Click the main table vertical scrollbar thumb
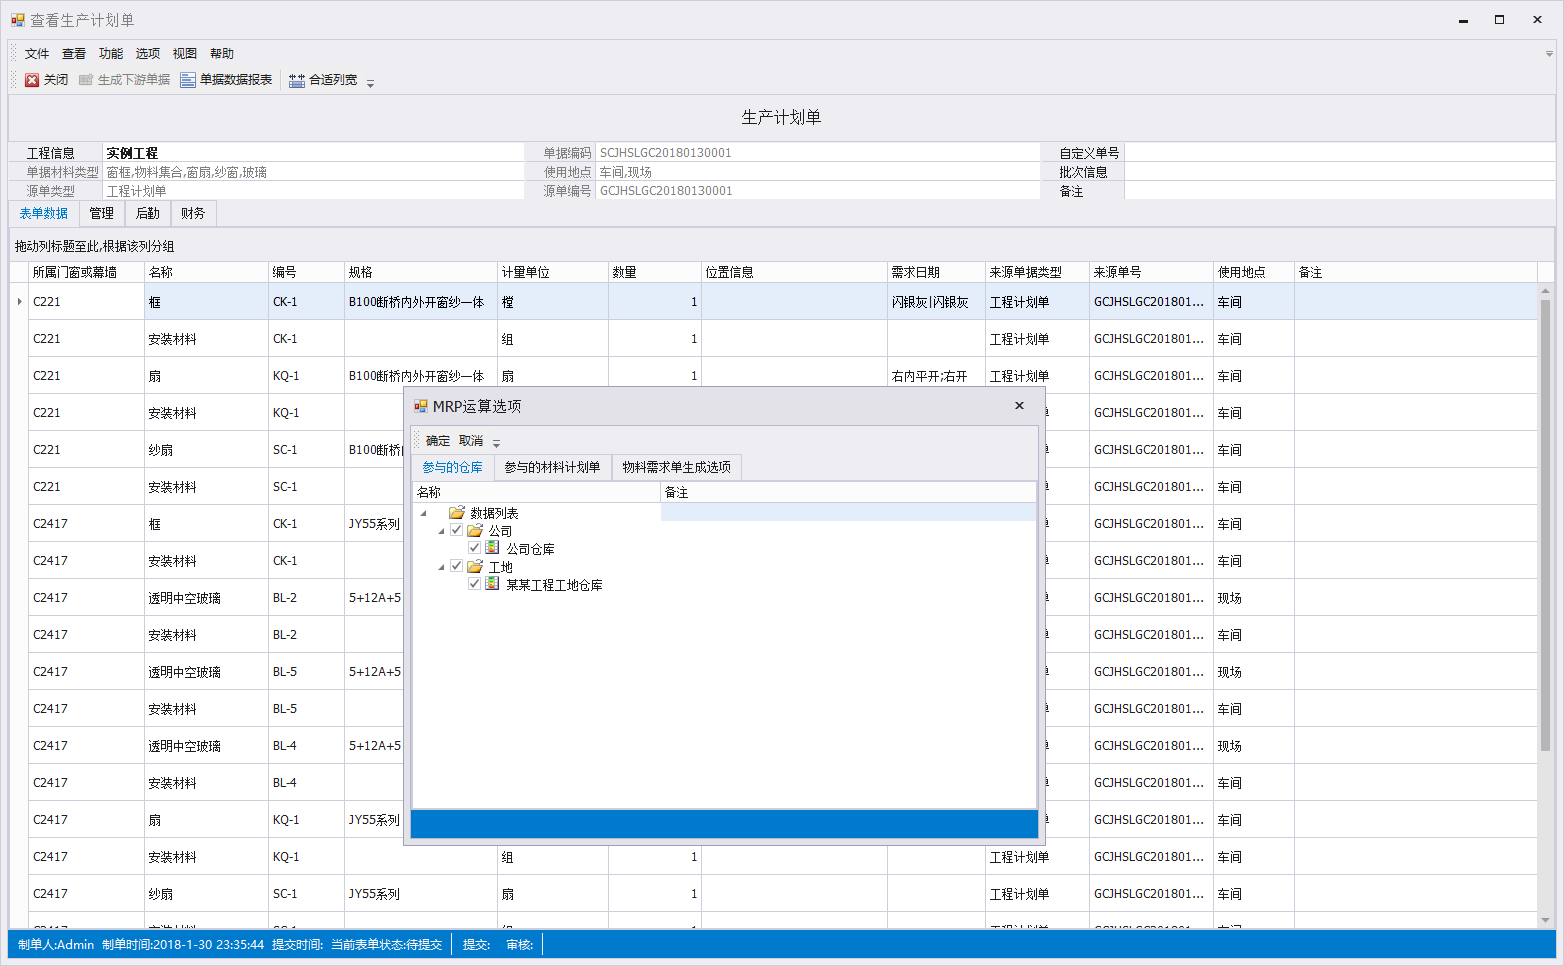 (1545, 520)
